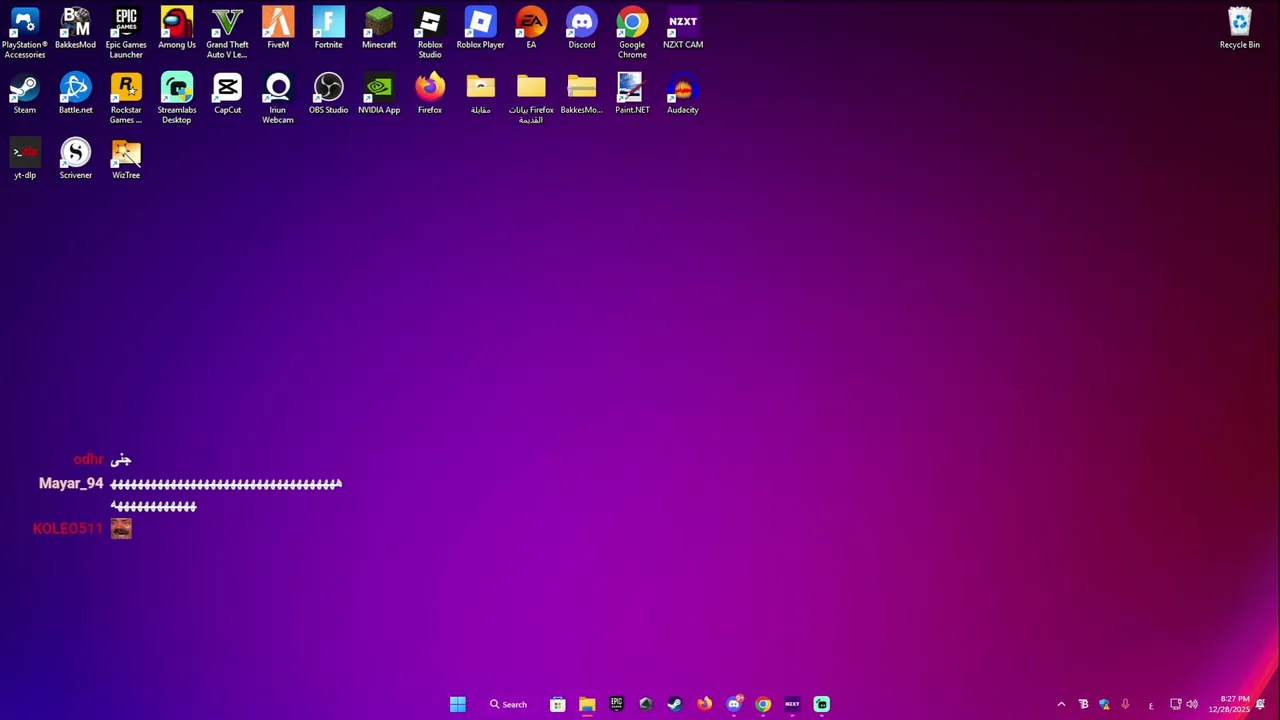Switch to Firefox in the taskbar
The width and height of the screenshot is (1280, 720).
point(704,704)
